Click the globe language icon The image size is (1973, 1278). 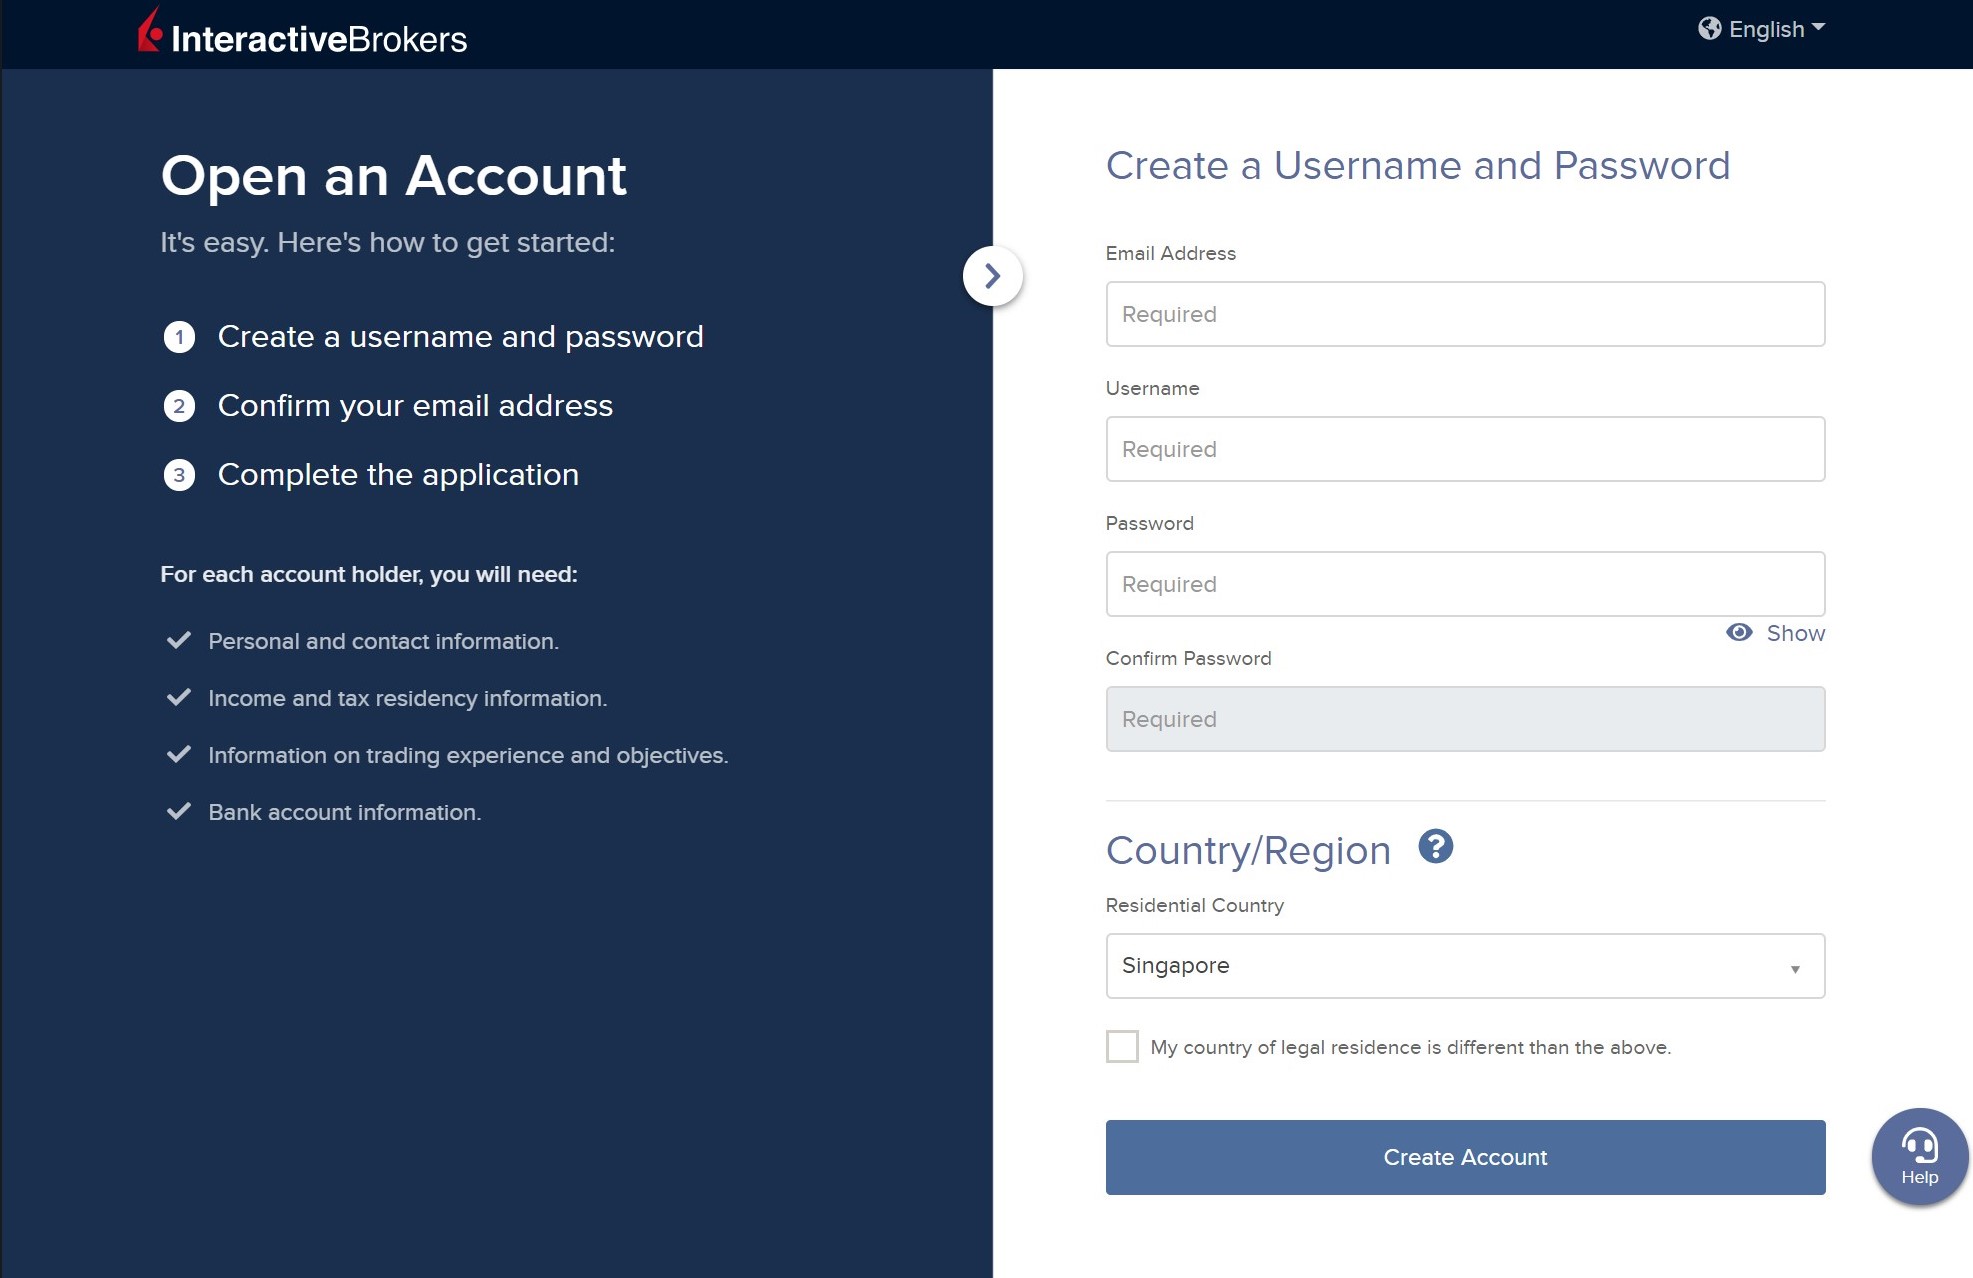1709,29
